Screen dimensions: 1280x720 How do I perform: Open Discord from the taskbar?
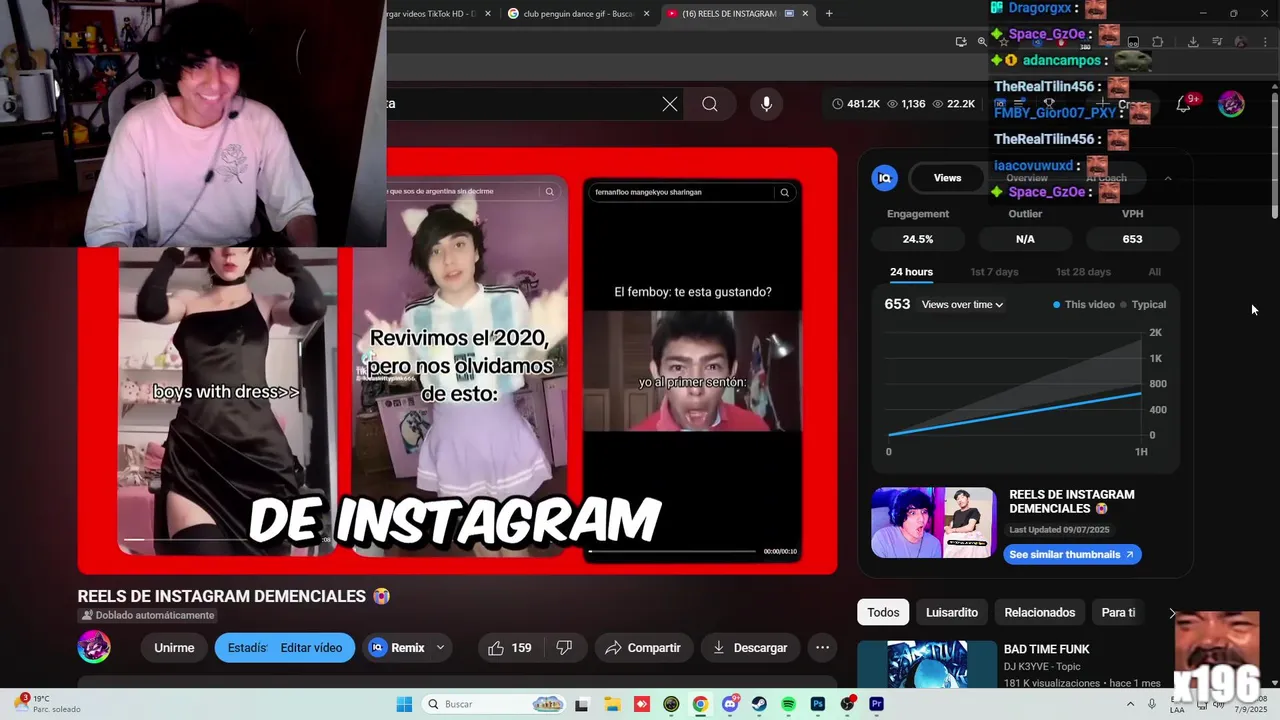coord(730,704)
